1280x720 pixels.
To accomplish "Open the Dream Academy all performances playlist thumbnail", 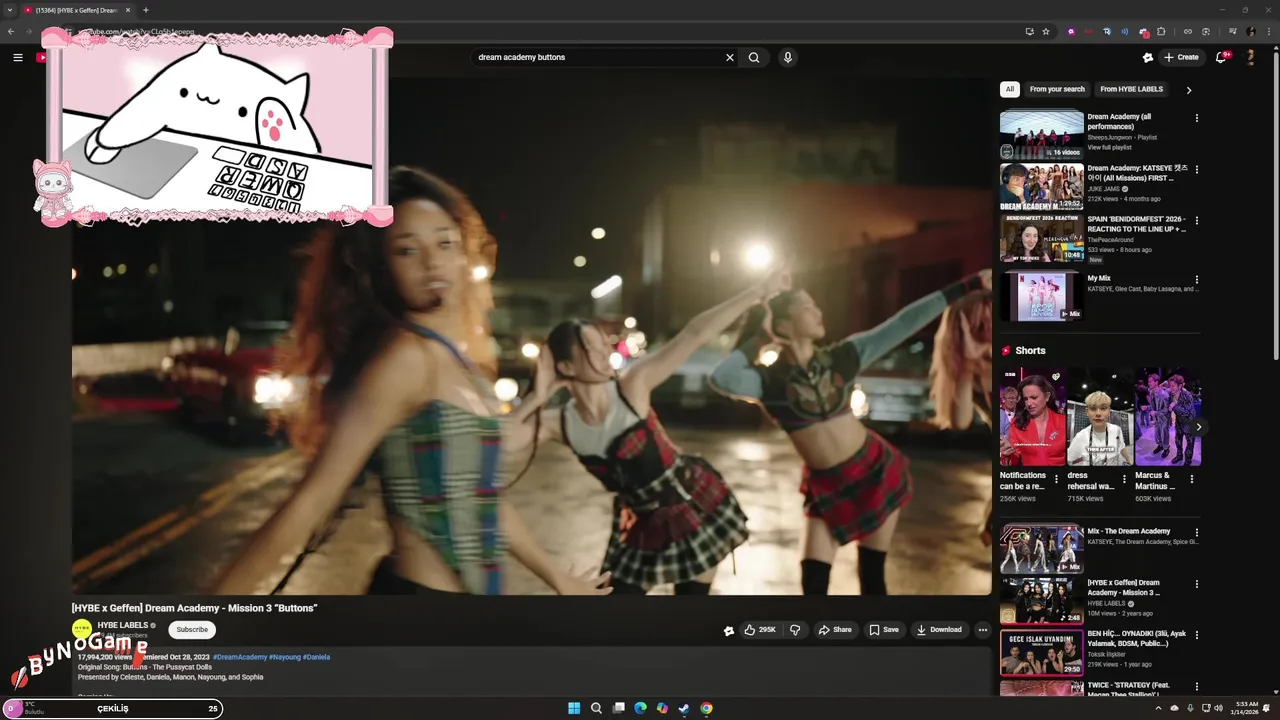I will click(1041, 134).
